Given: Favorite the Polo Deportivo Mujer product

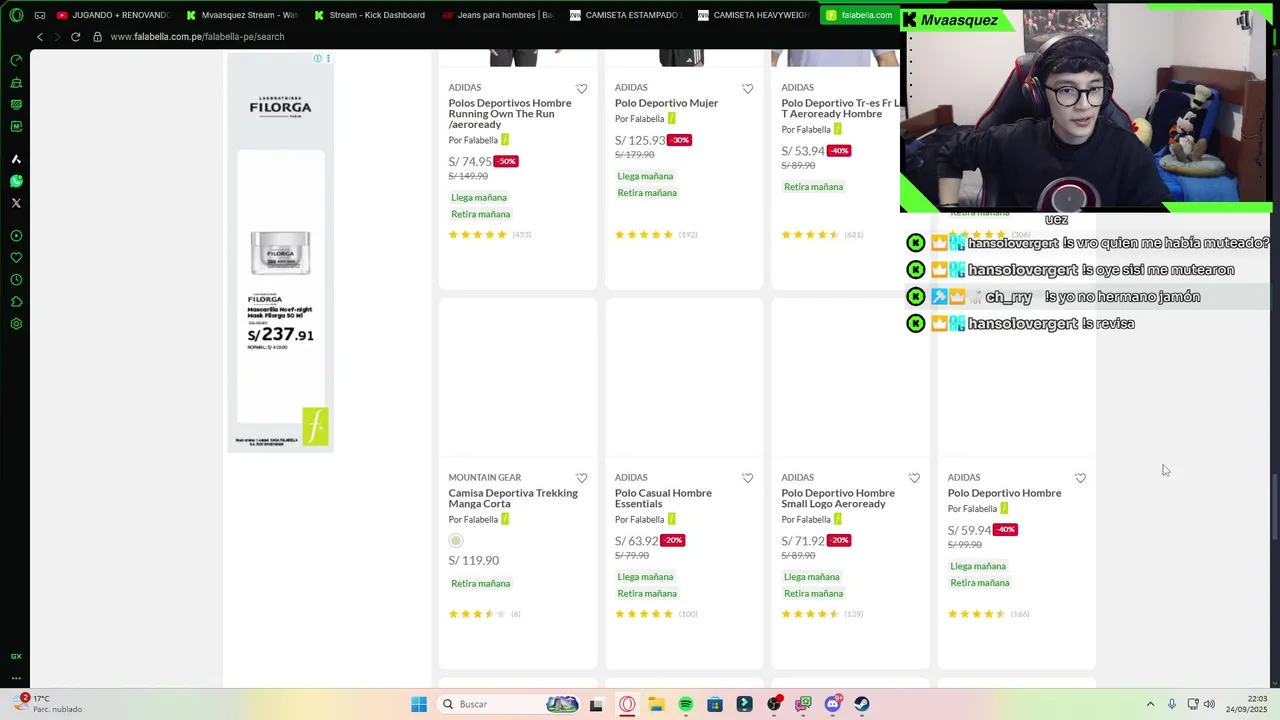Looking at the screenshot, I should point(747,89).
